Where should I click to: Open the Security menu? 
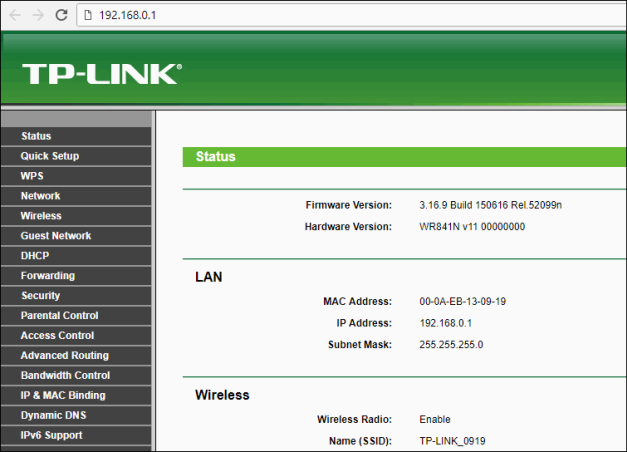point(76,296)
